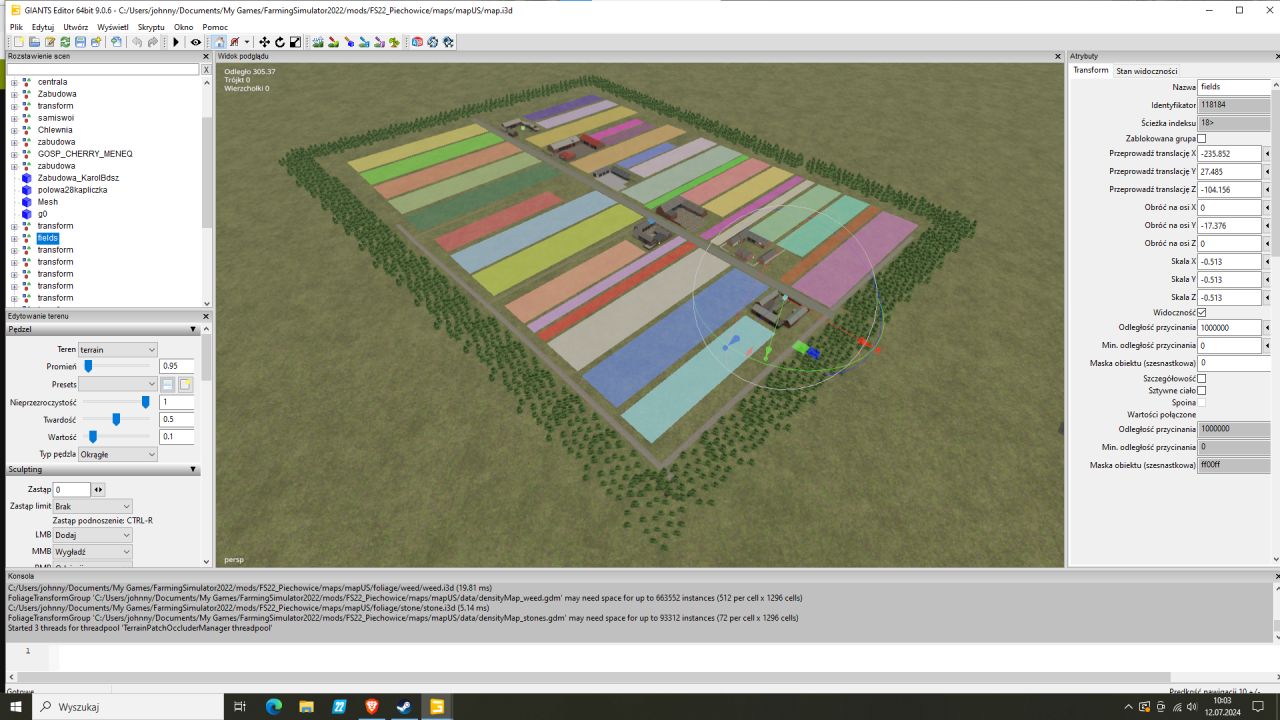The height and width of the screenshot is (720, 1280).
Task: Switch to the Stan widoczności tab
Action: (1147, 71)
